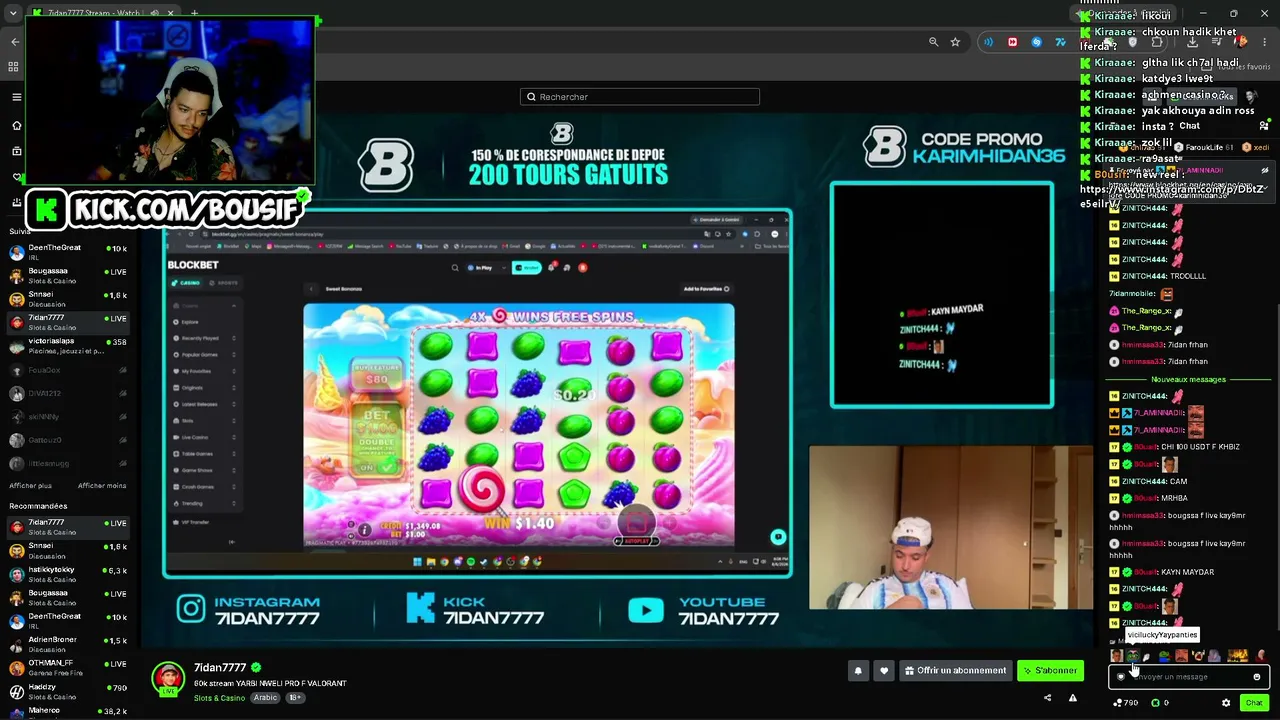This screenshot has height=720, width=1280.
Task: Focus the Envoyer un message chat input
Action: click(1188, 677)
